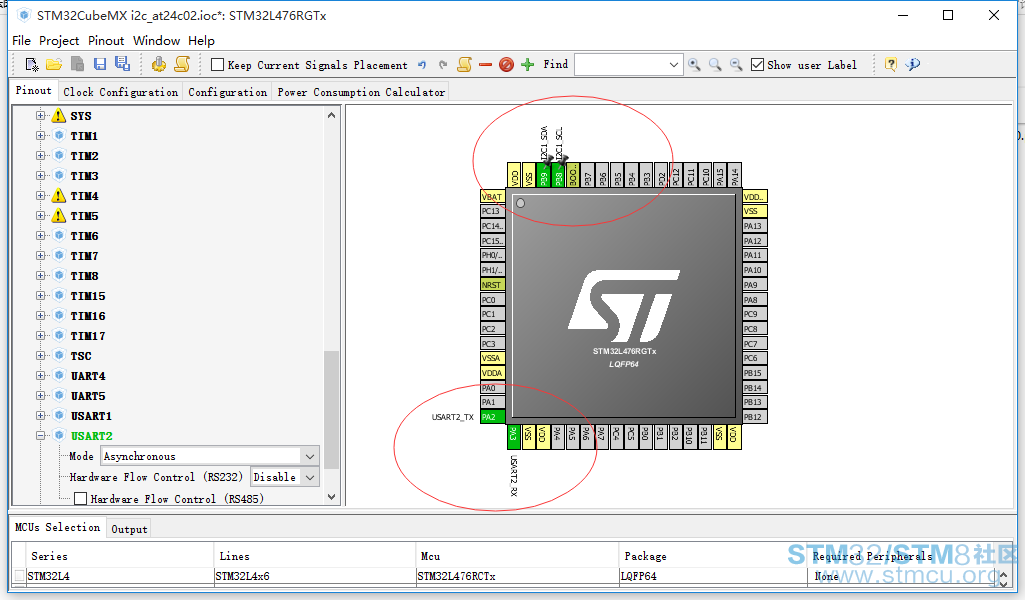Expand the SYS tree node
The width and height of the screenshot is (1025, 600).
coord(41,116)
